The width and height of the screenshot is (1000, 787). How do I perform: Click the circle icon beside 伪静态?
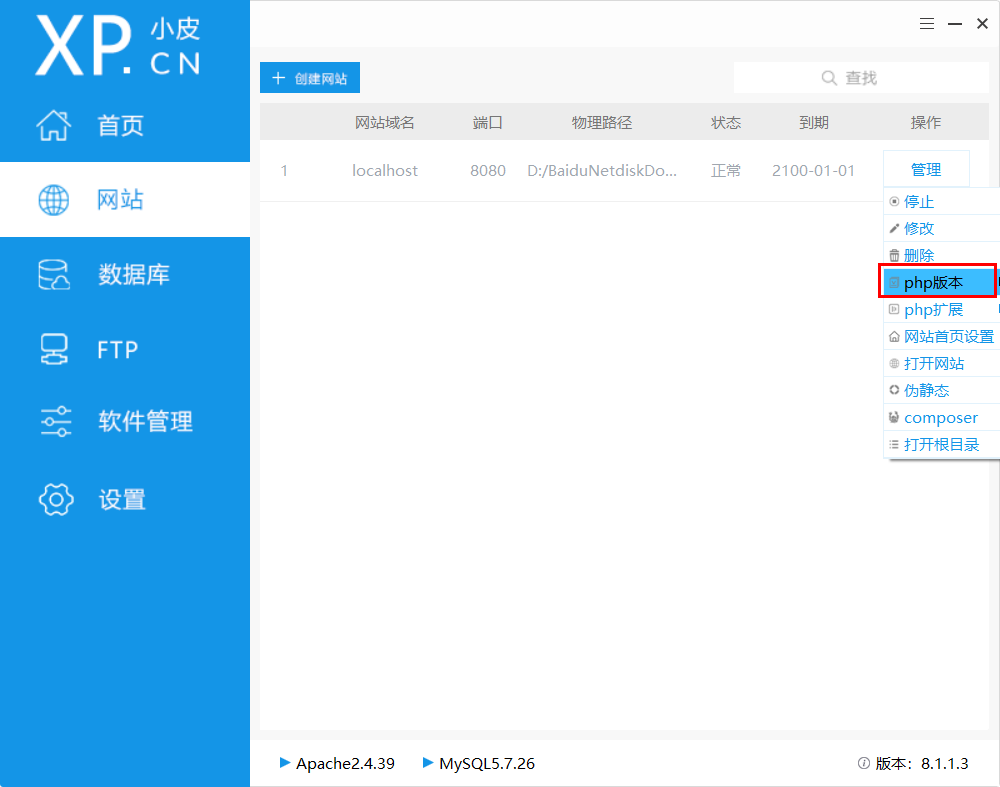pos(894,390)
